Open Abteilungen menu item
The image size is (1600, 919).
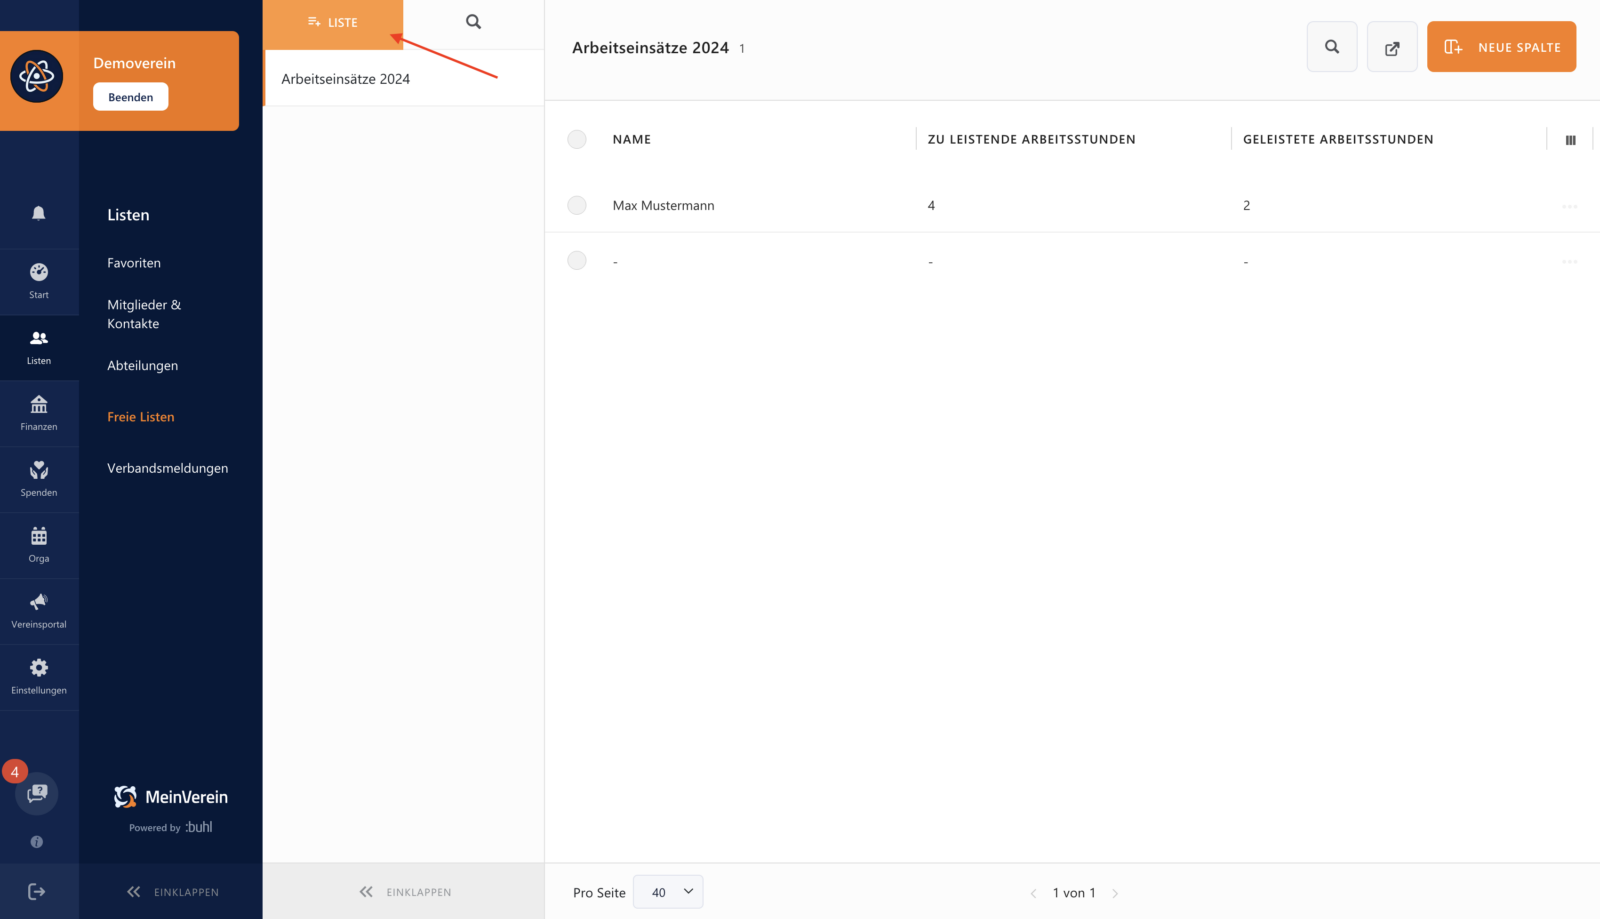click(x=143, y=366)
